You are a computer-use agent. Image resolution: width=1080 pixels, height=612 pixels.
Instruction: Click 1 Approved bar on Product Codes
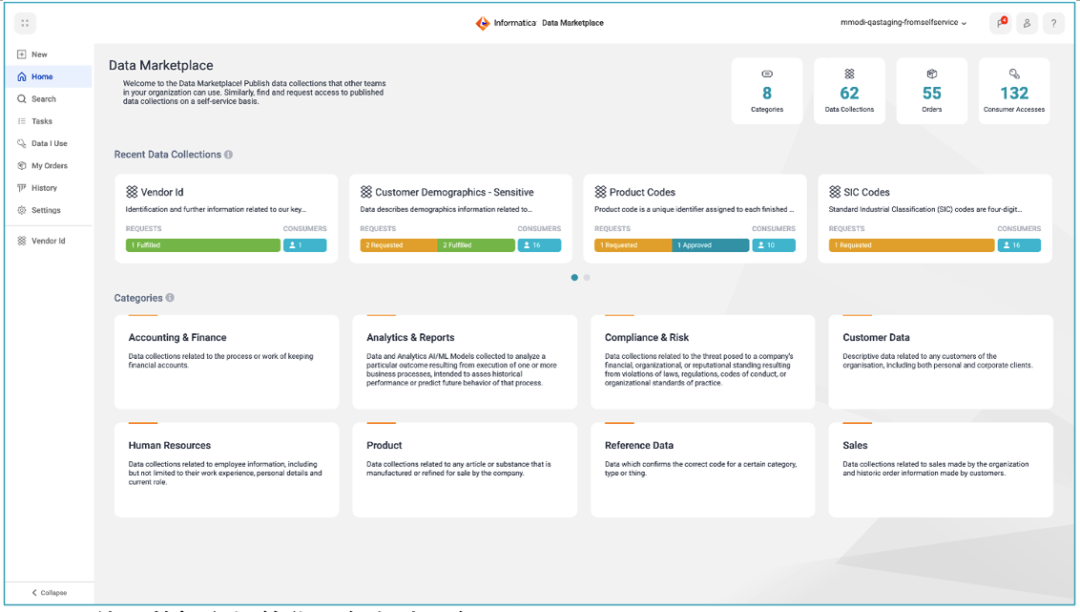710,245
